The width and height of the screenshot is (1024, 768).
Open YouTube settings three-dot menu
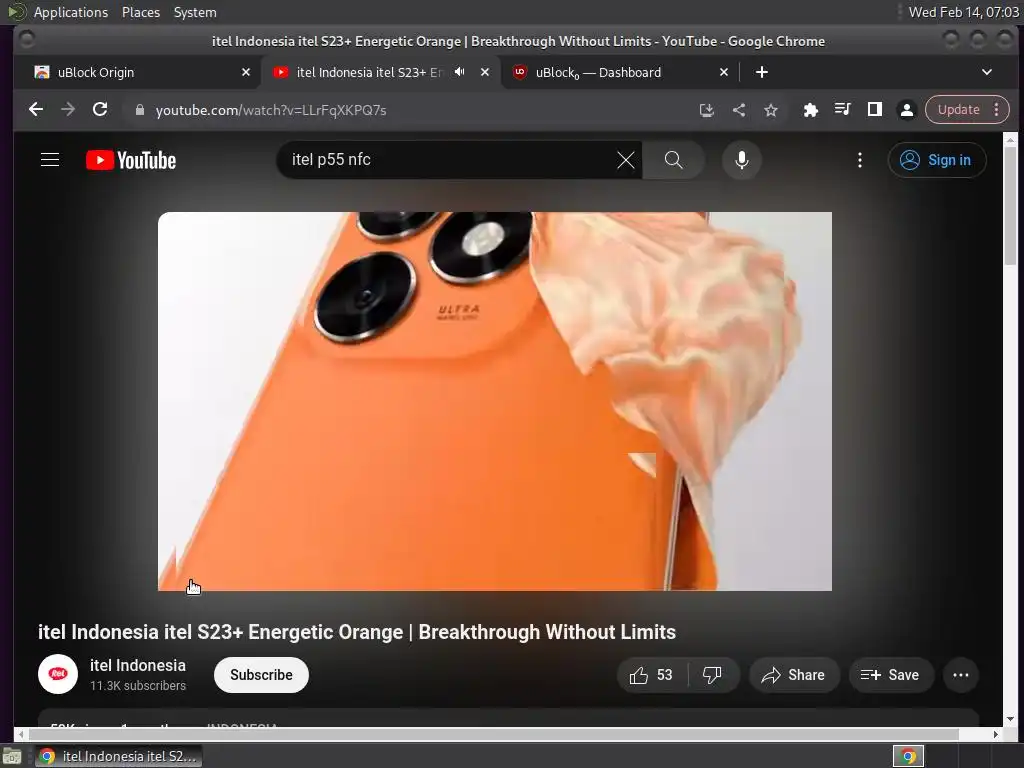click(859, 160)
